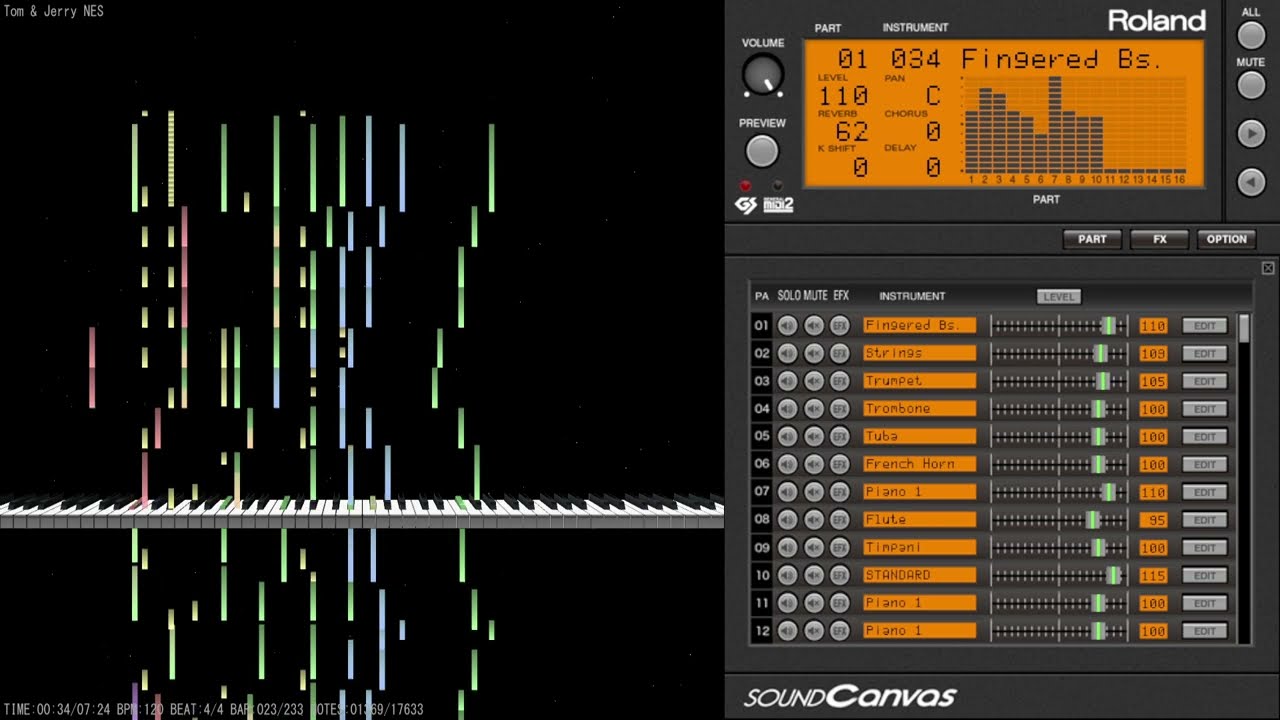
Task: Mute part 02 Strings
Action: [x=814, y=353]
